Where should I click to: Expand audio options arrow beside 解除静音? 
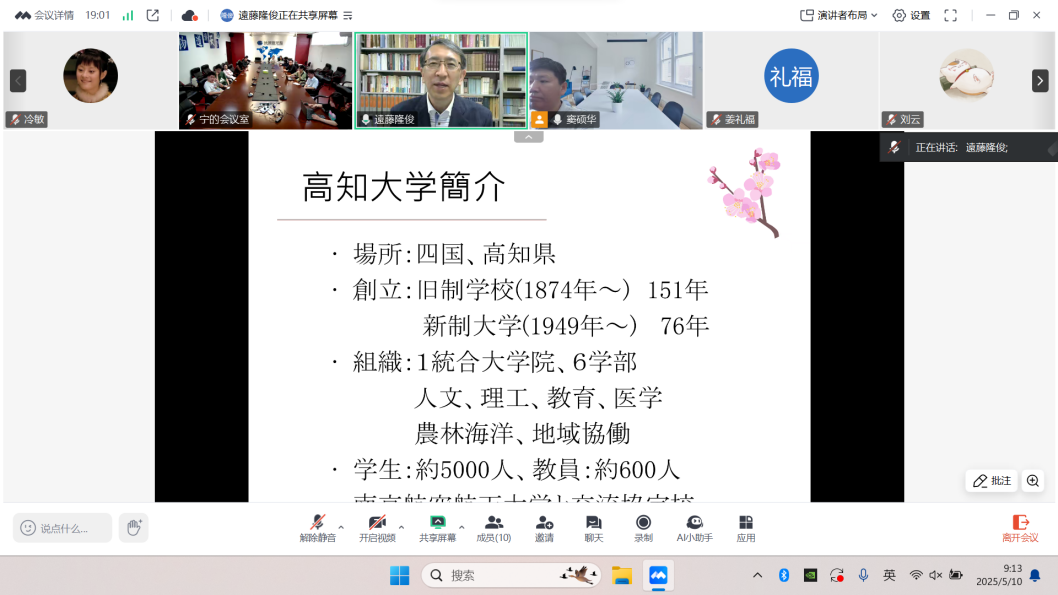[341, 527]
